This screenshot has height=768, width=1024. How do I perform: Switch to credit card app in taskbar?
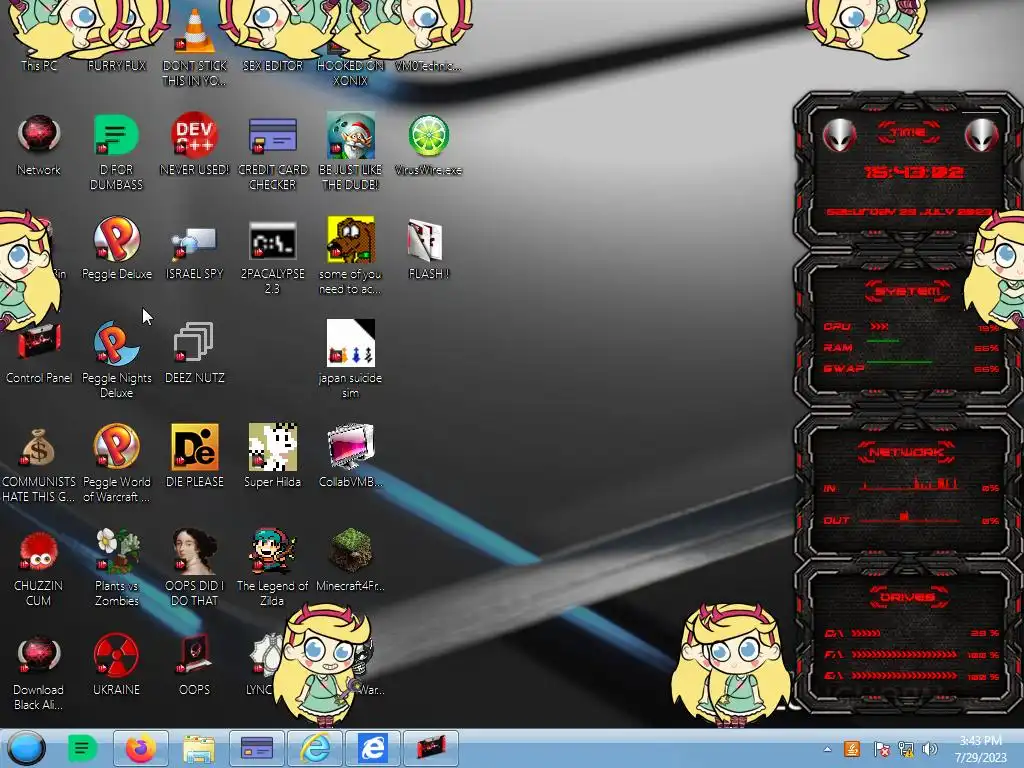257,748
